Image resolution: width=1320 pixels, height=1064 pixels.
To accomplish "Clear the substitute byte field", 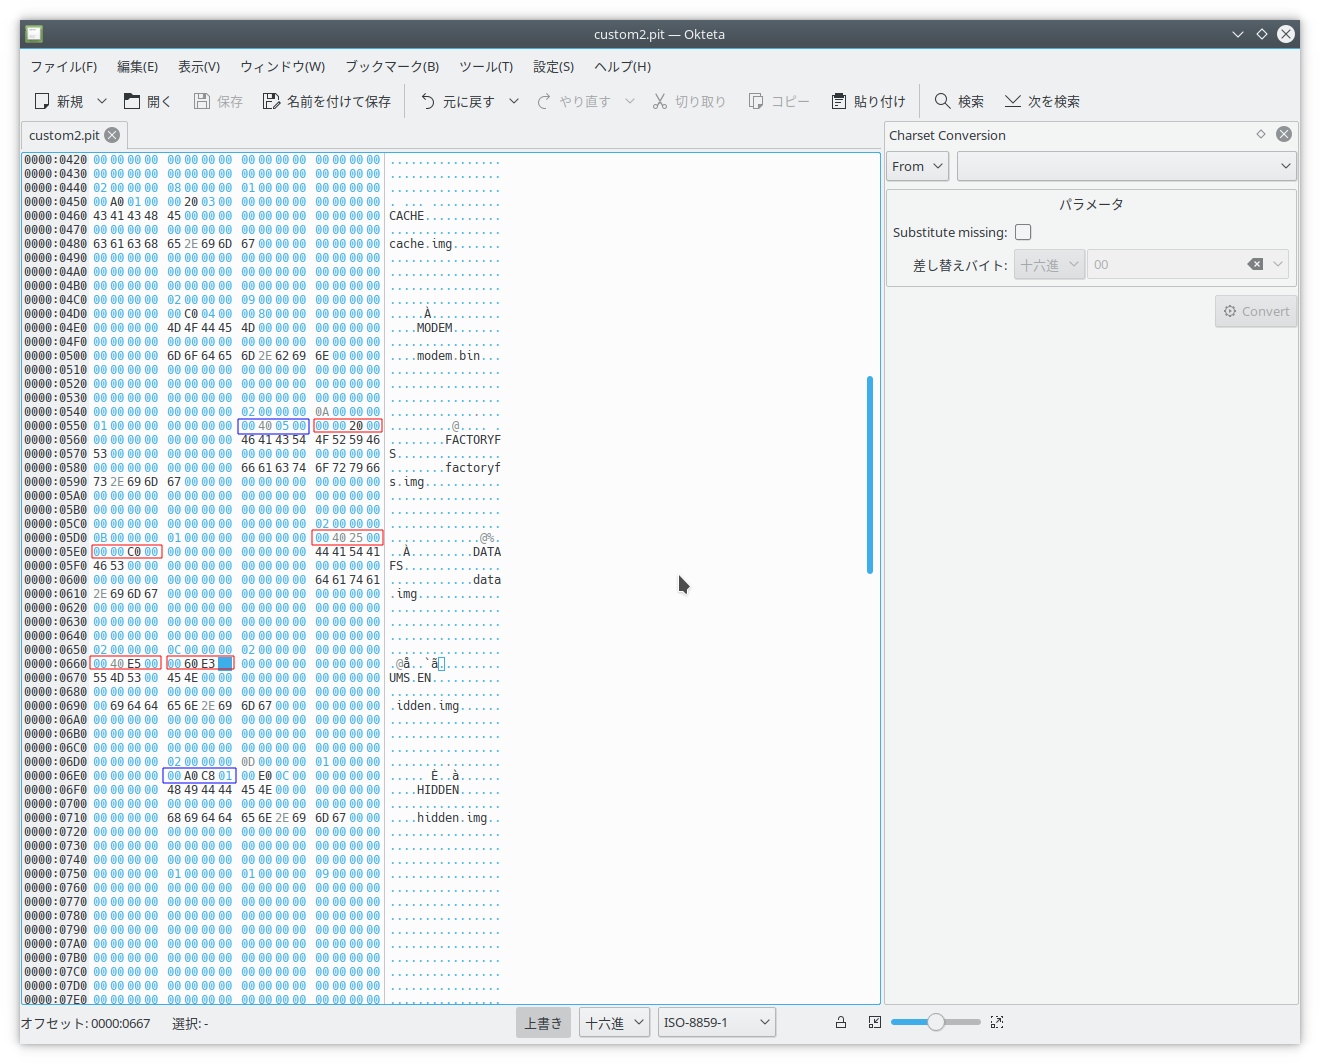I will coord(1255,264).
